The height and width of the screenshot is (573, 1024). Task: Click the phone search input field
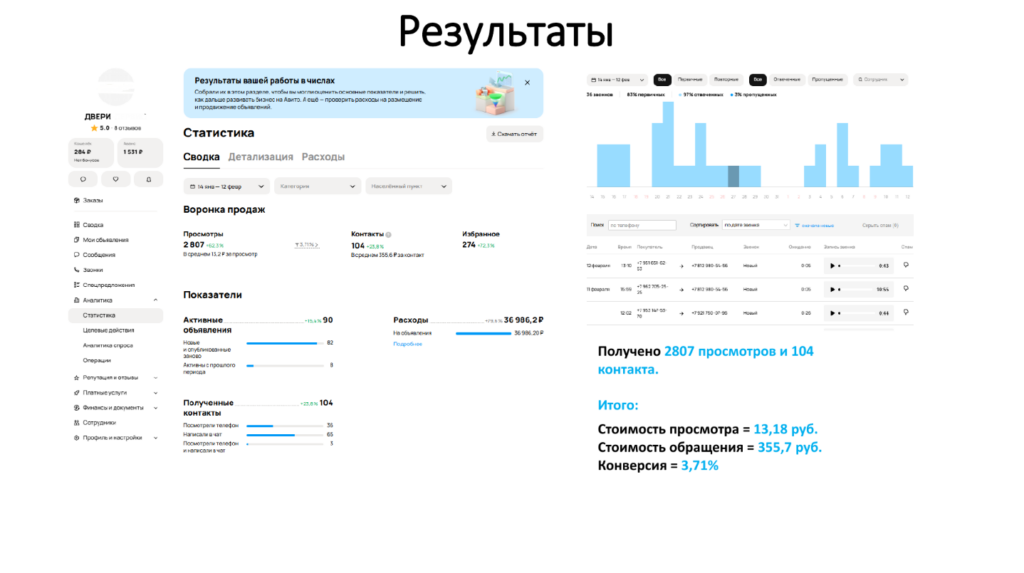click(x=642, y=225)
